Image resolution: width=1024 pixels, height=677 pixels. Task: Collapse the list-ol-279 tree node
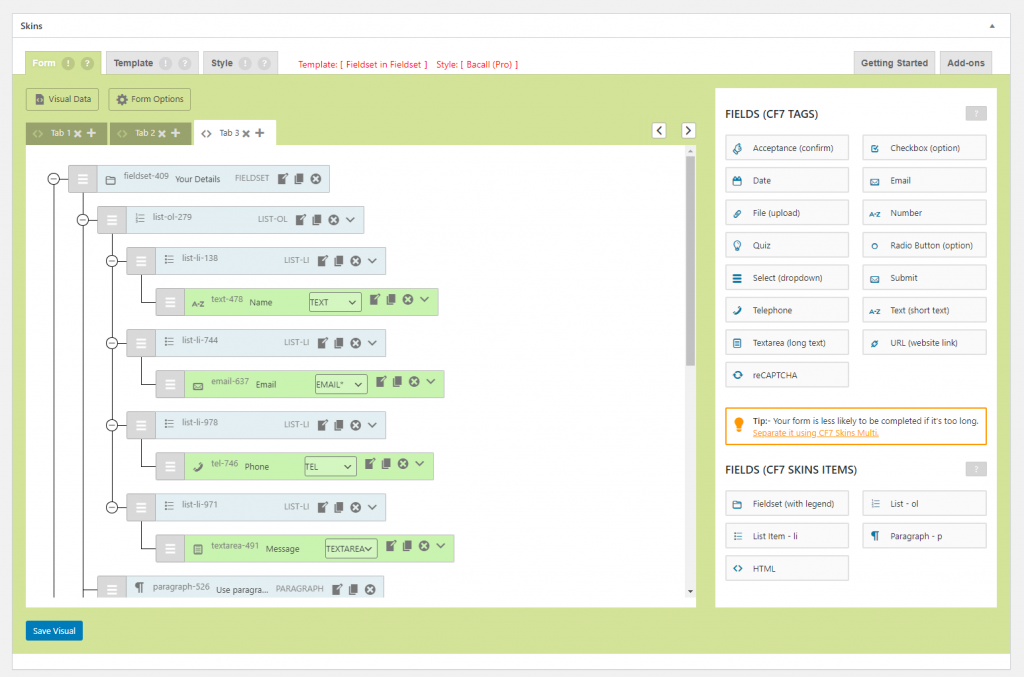[x=82, y=220]
